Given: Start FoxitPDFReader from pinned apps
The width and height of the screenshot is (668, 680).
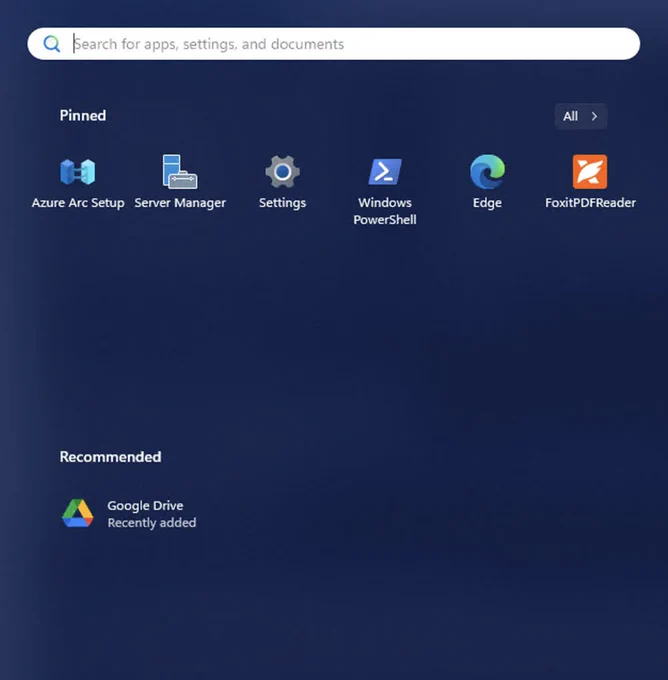Looking at the screenshot, I should tap(590, 182).
